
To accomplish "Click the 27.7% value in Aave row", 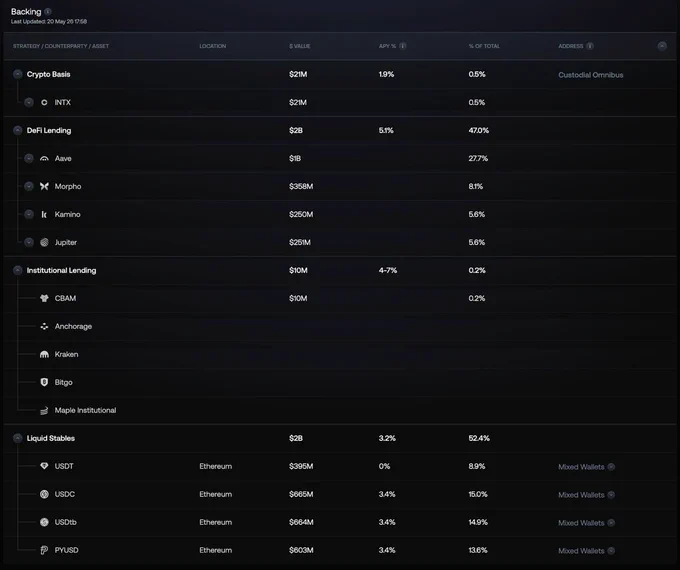I will 478,158.
